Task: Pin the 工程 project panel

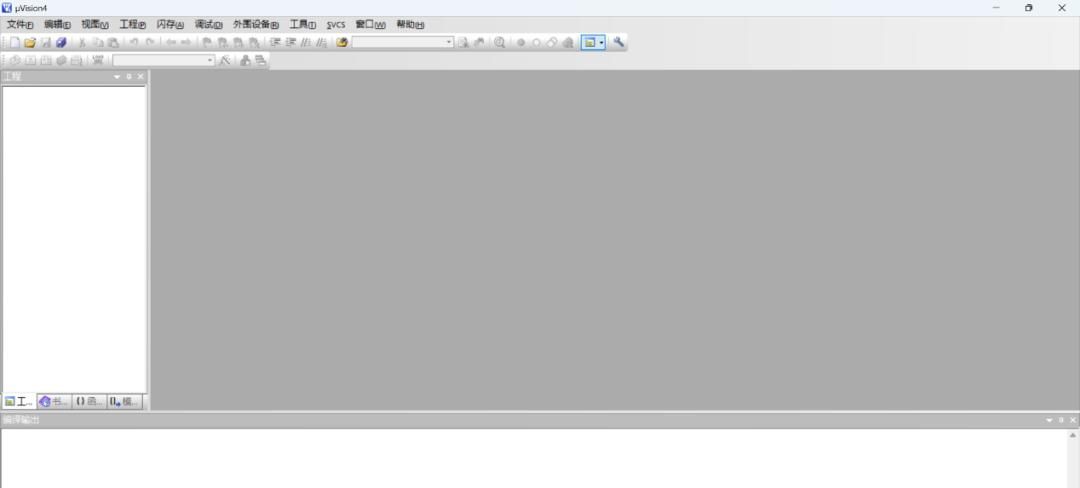Action: point(128,77)
